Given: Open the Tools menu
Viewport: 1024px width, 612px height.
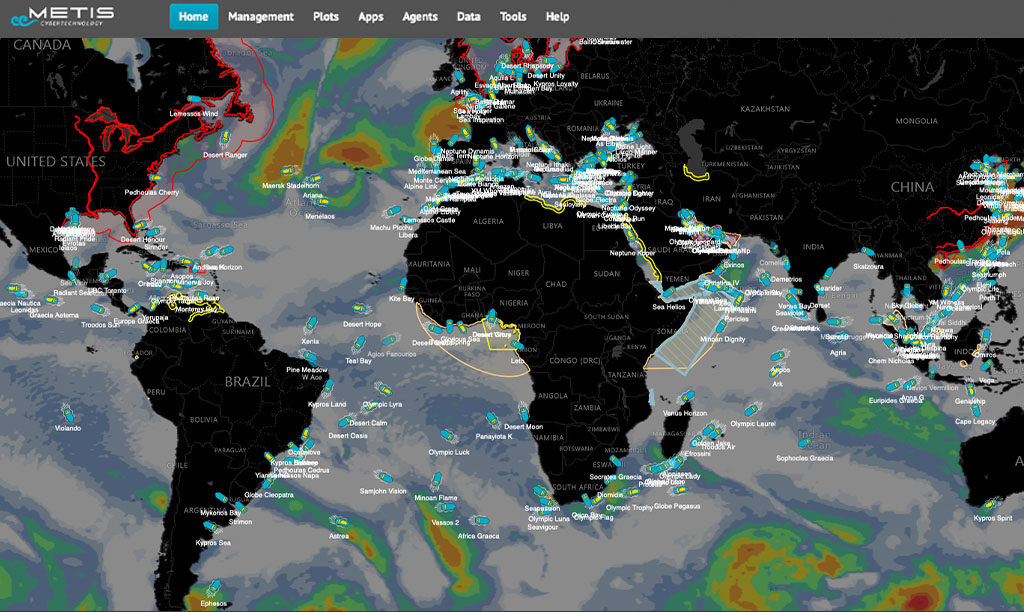Looking at the screenshot, I should pyautogui.click(x=513, y=17).
